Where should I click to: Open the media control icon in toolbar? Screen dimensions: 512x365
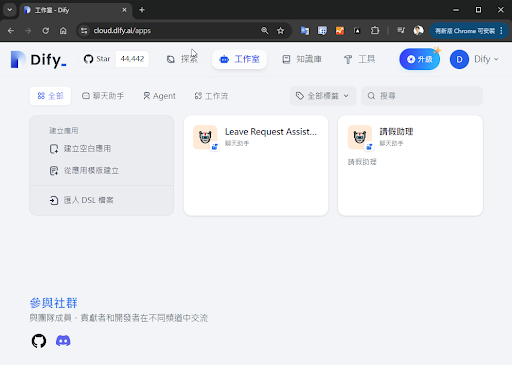(401, 31)
